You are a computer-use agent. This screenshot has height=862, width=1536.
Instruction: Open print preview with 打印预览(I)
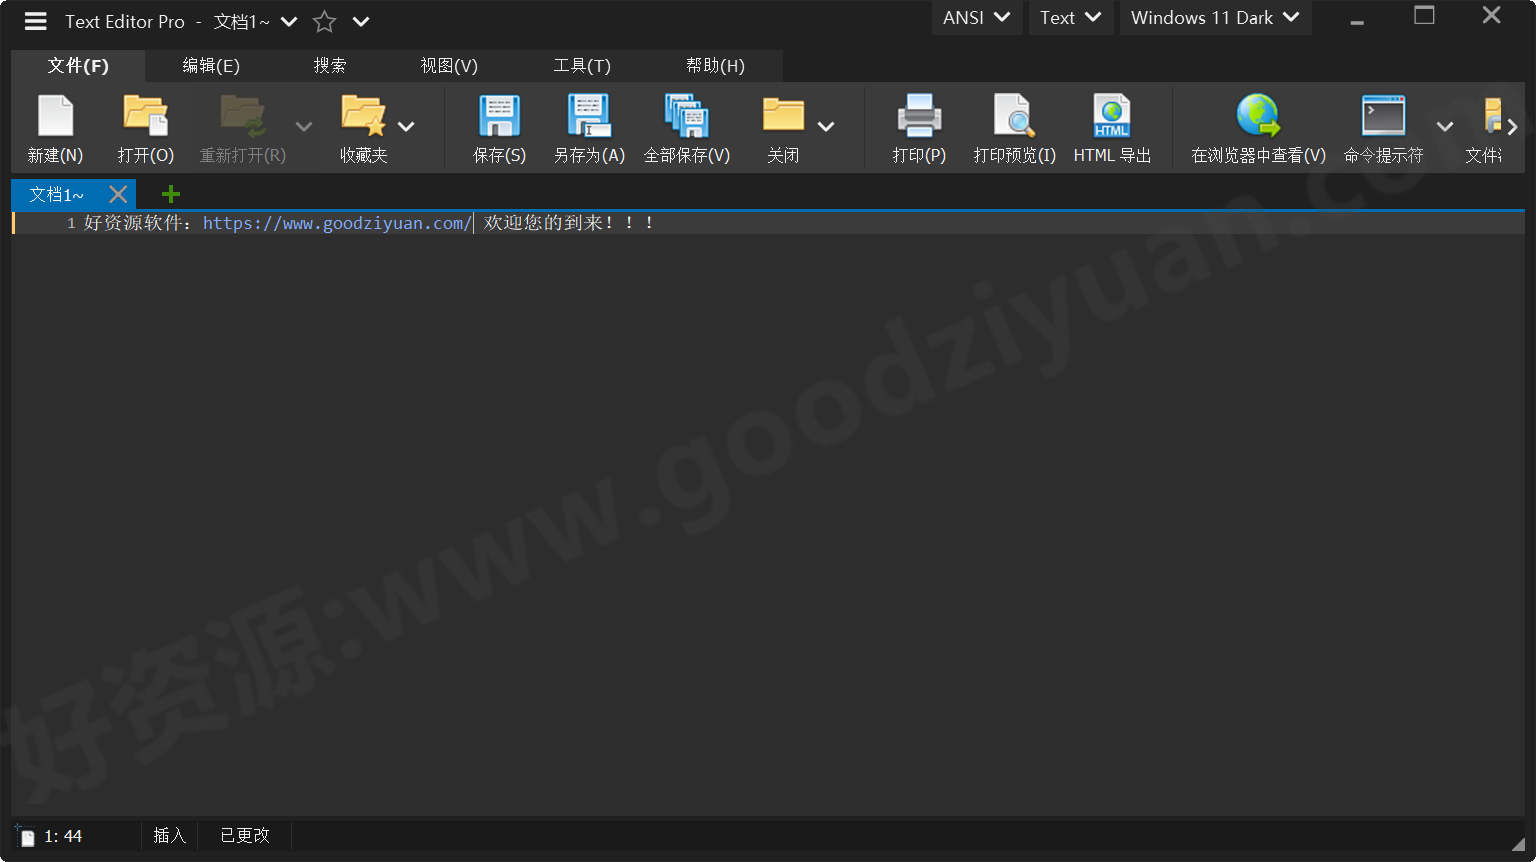(1013, 127)
